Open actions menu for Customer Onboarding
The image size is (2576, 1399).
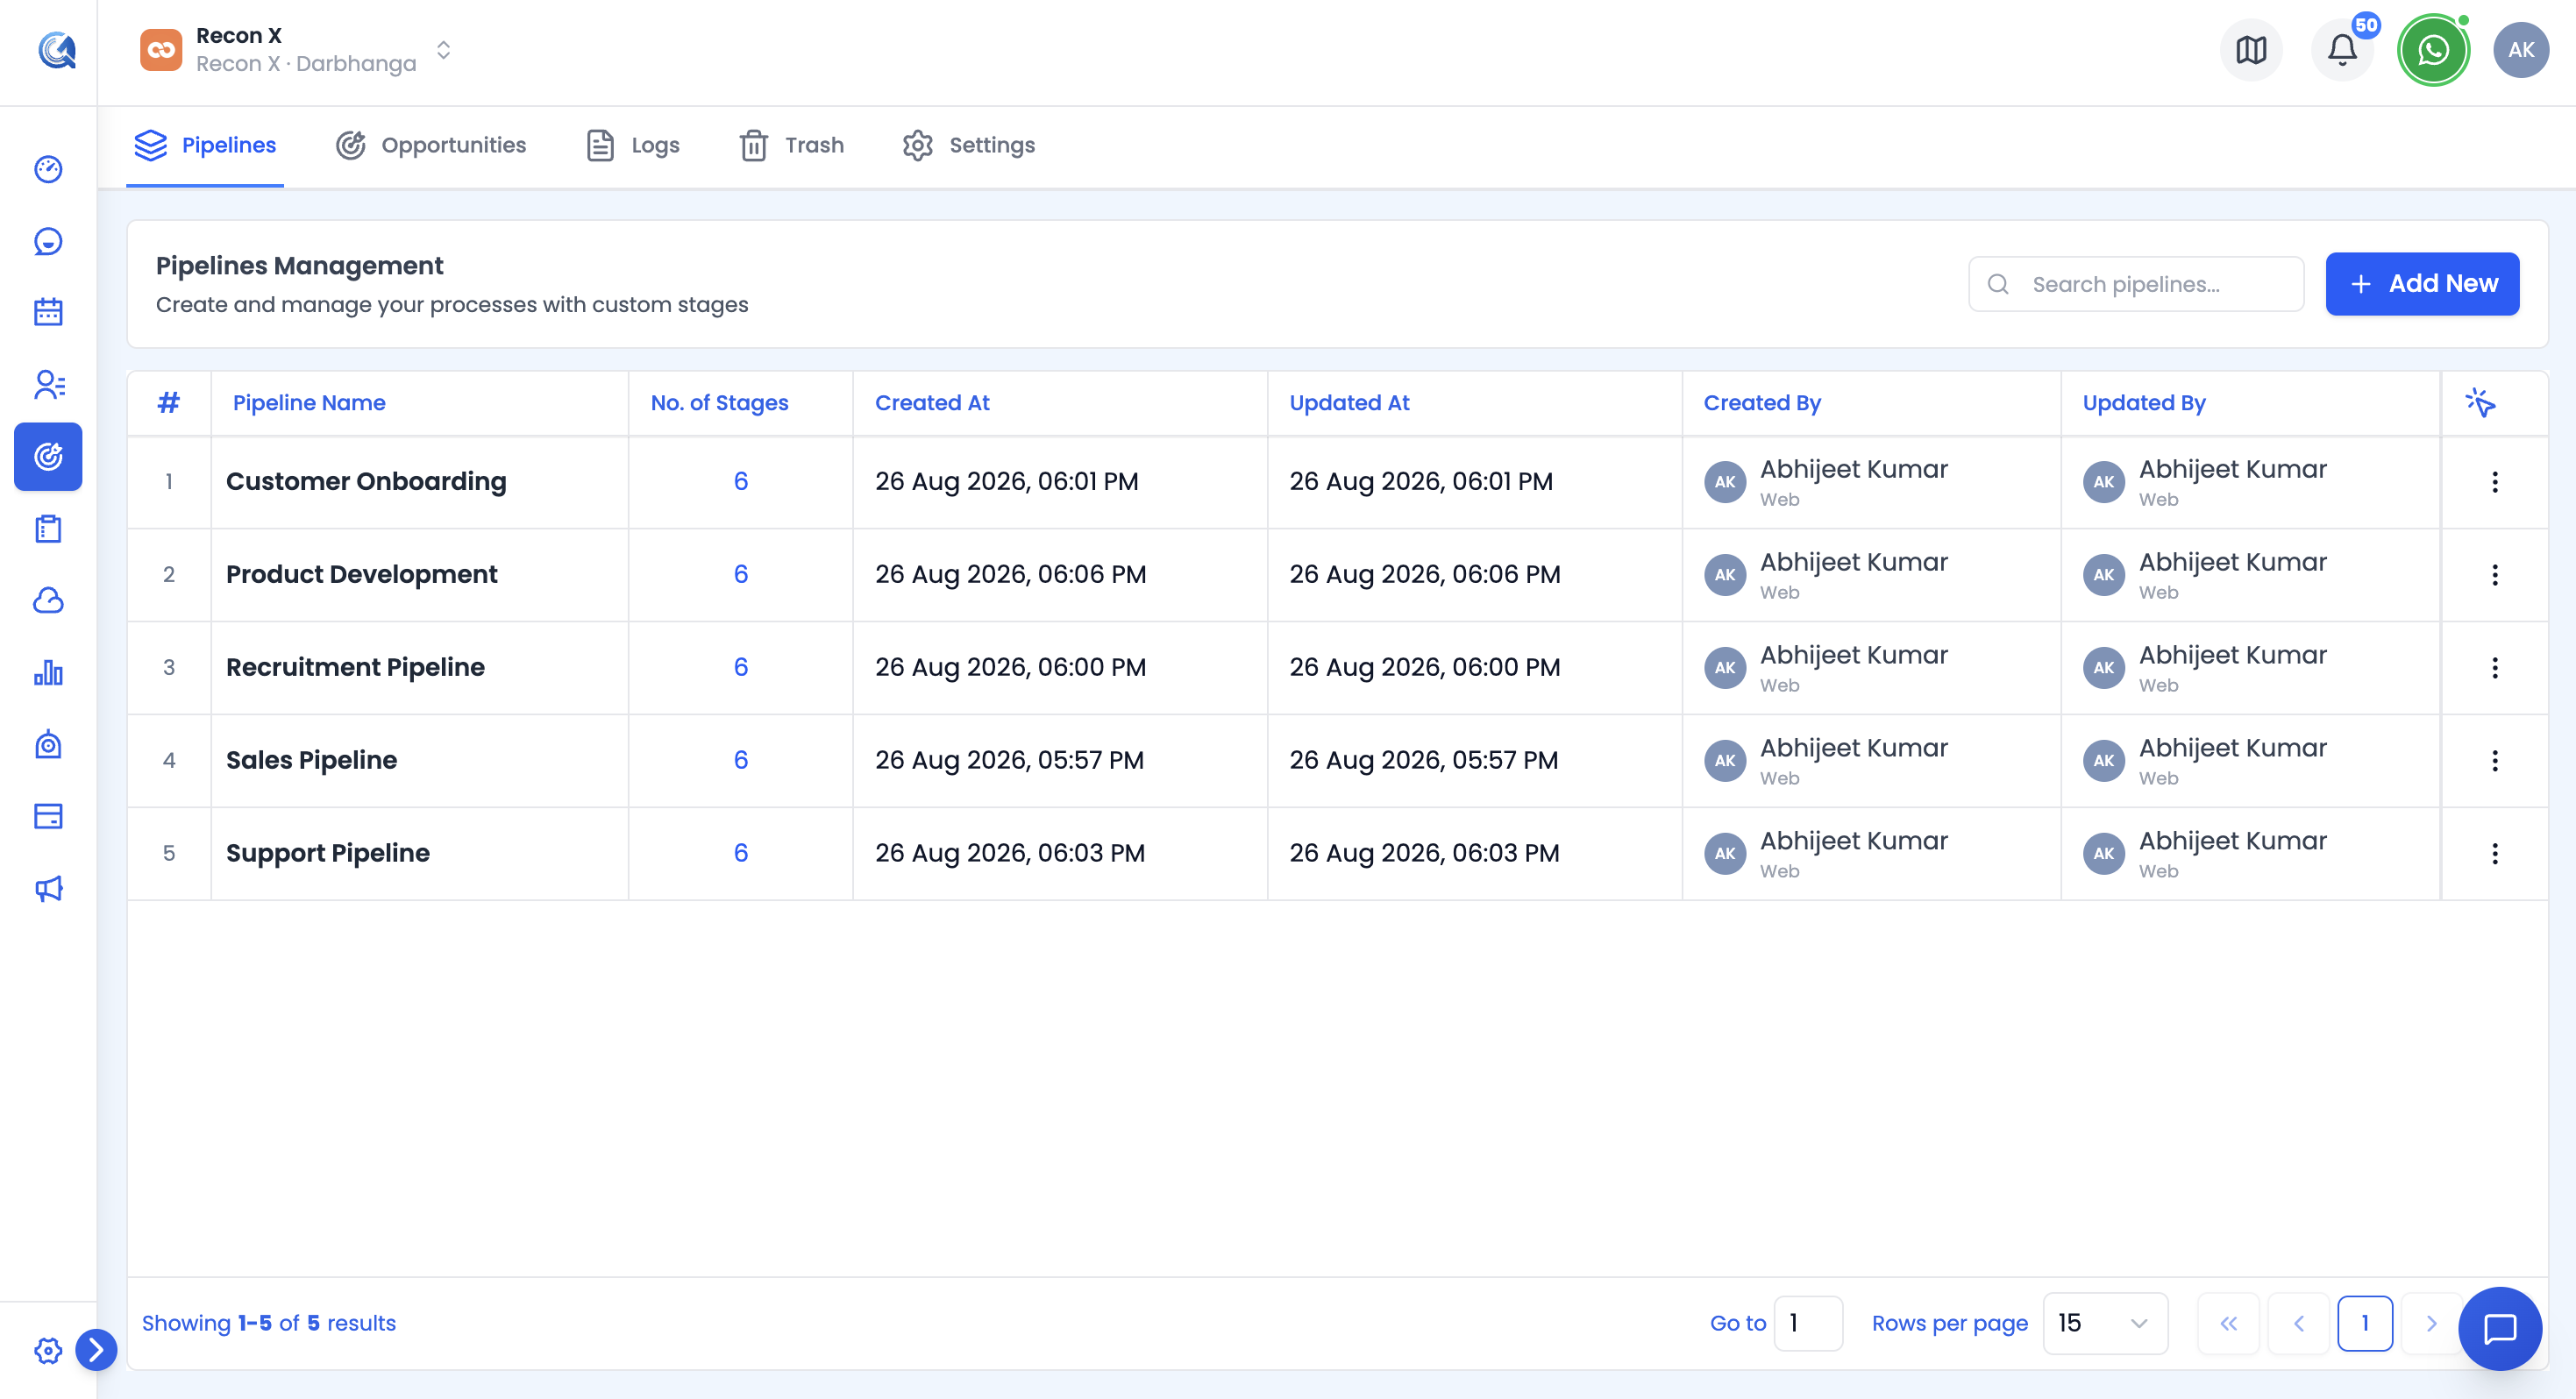click(2494, 482)
